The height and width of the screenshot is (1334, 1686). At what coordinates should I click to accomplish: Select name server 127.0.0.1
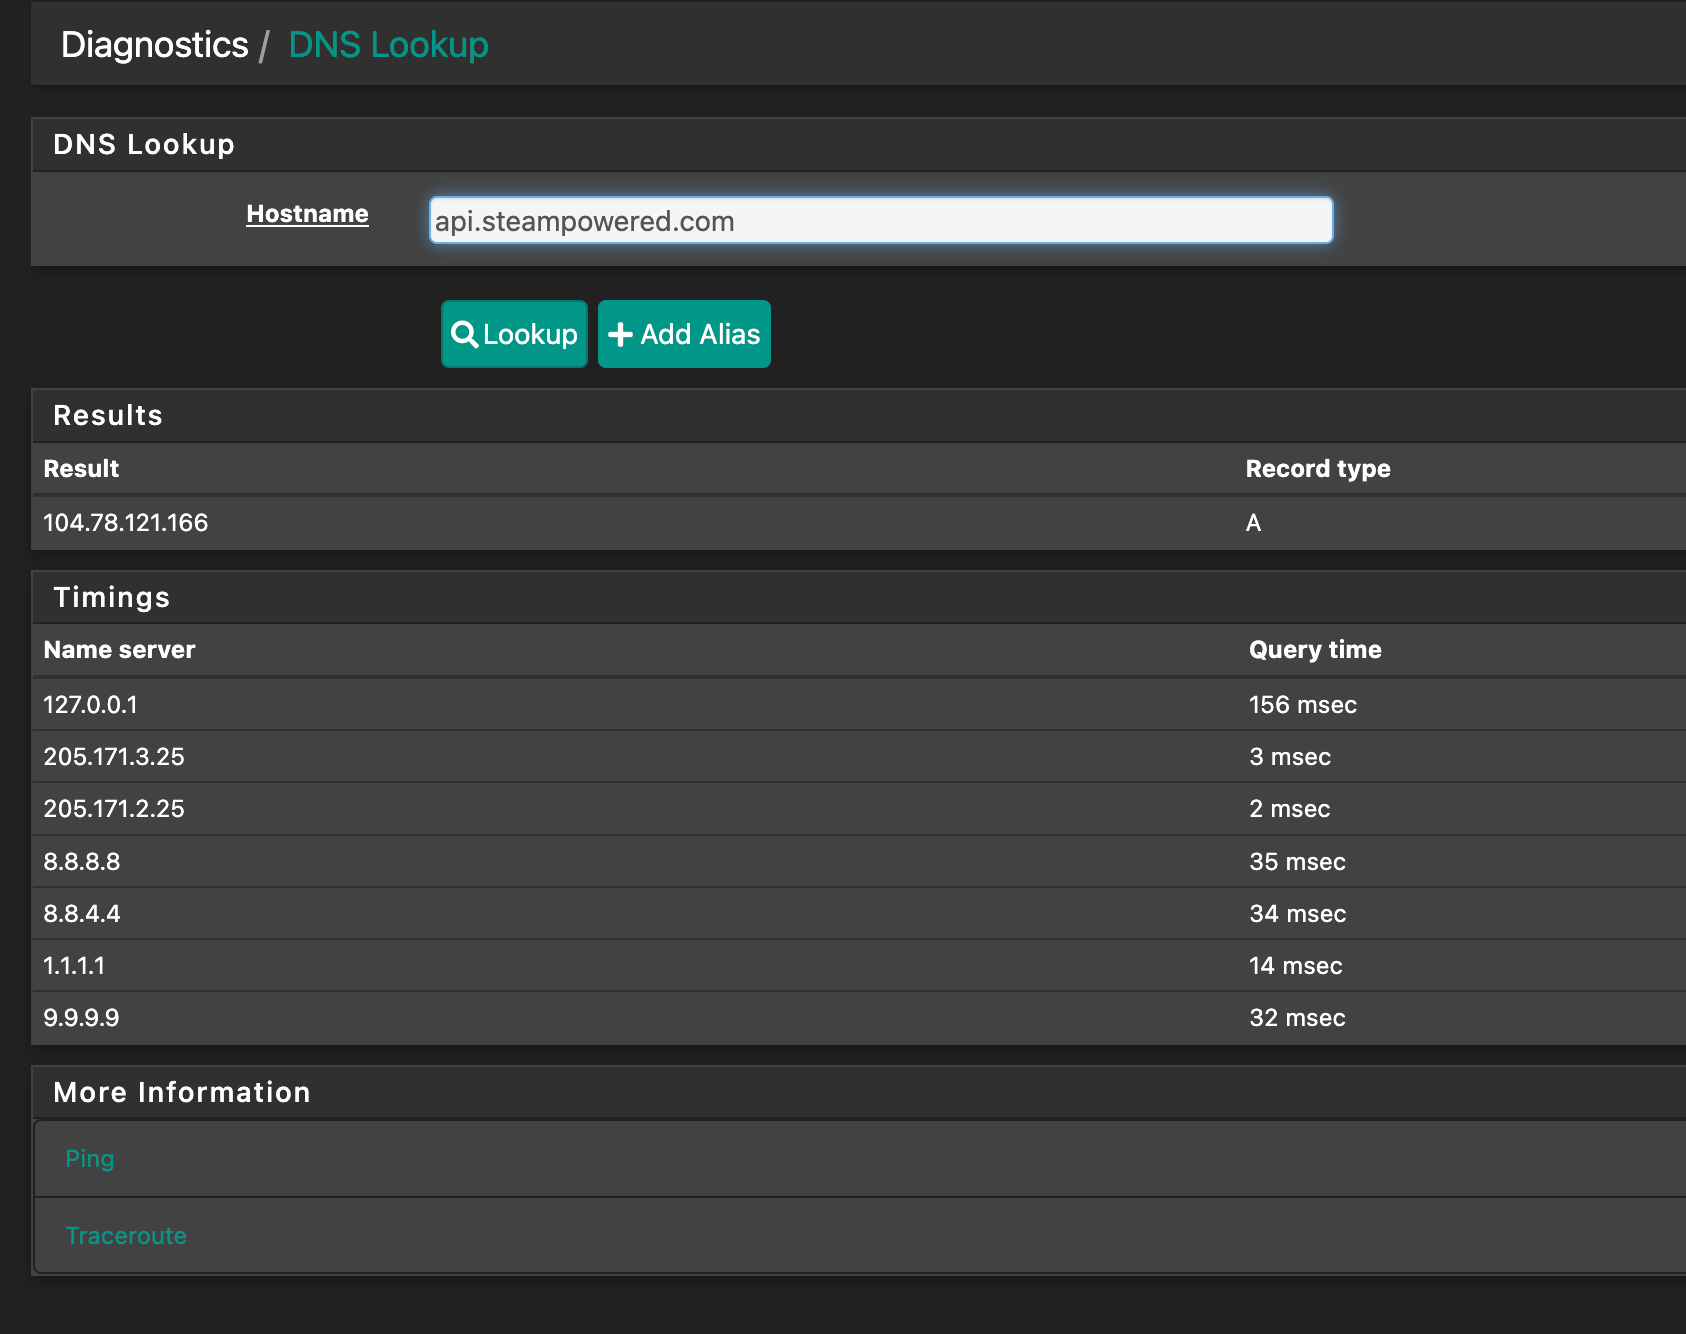tap(90, 705)
